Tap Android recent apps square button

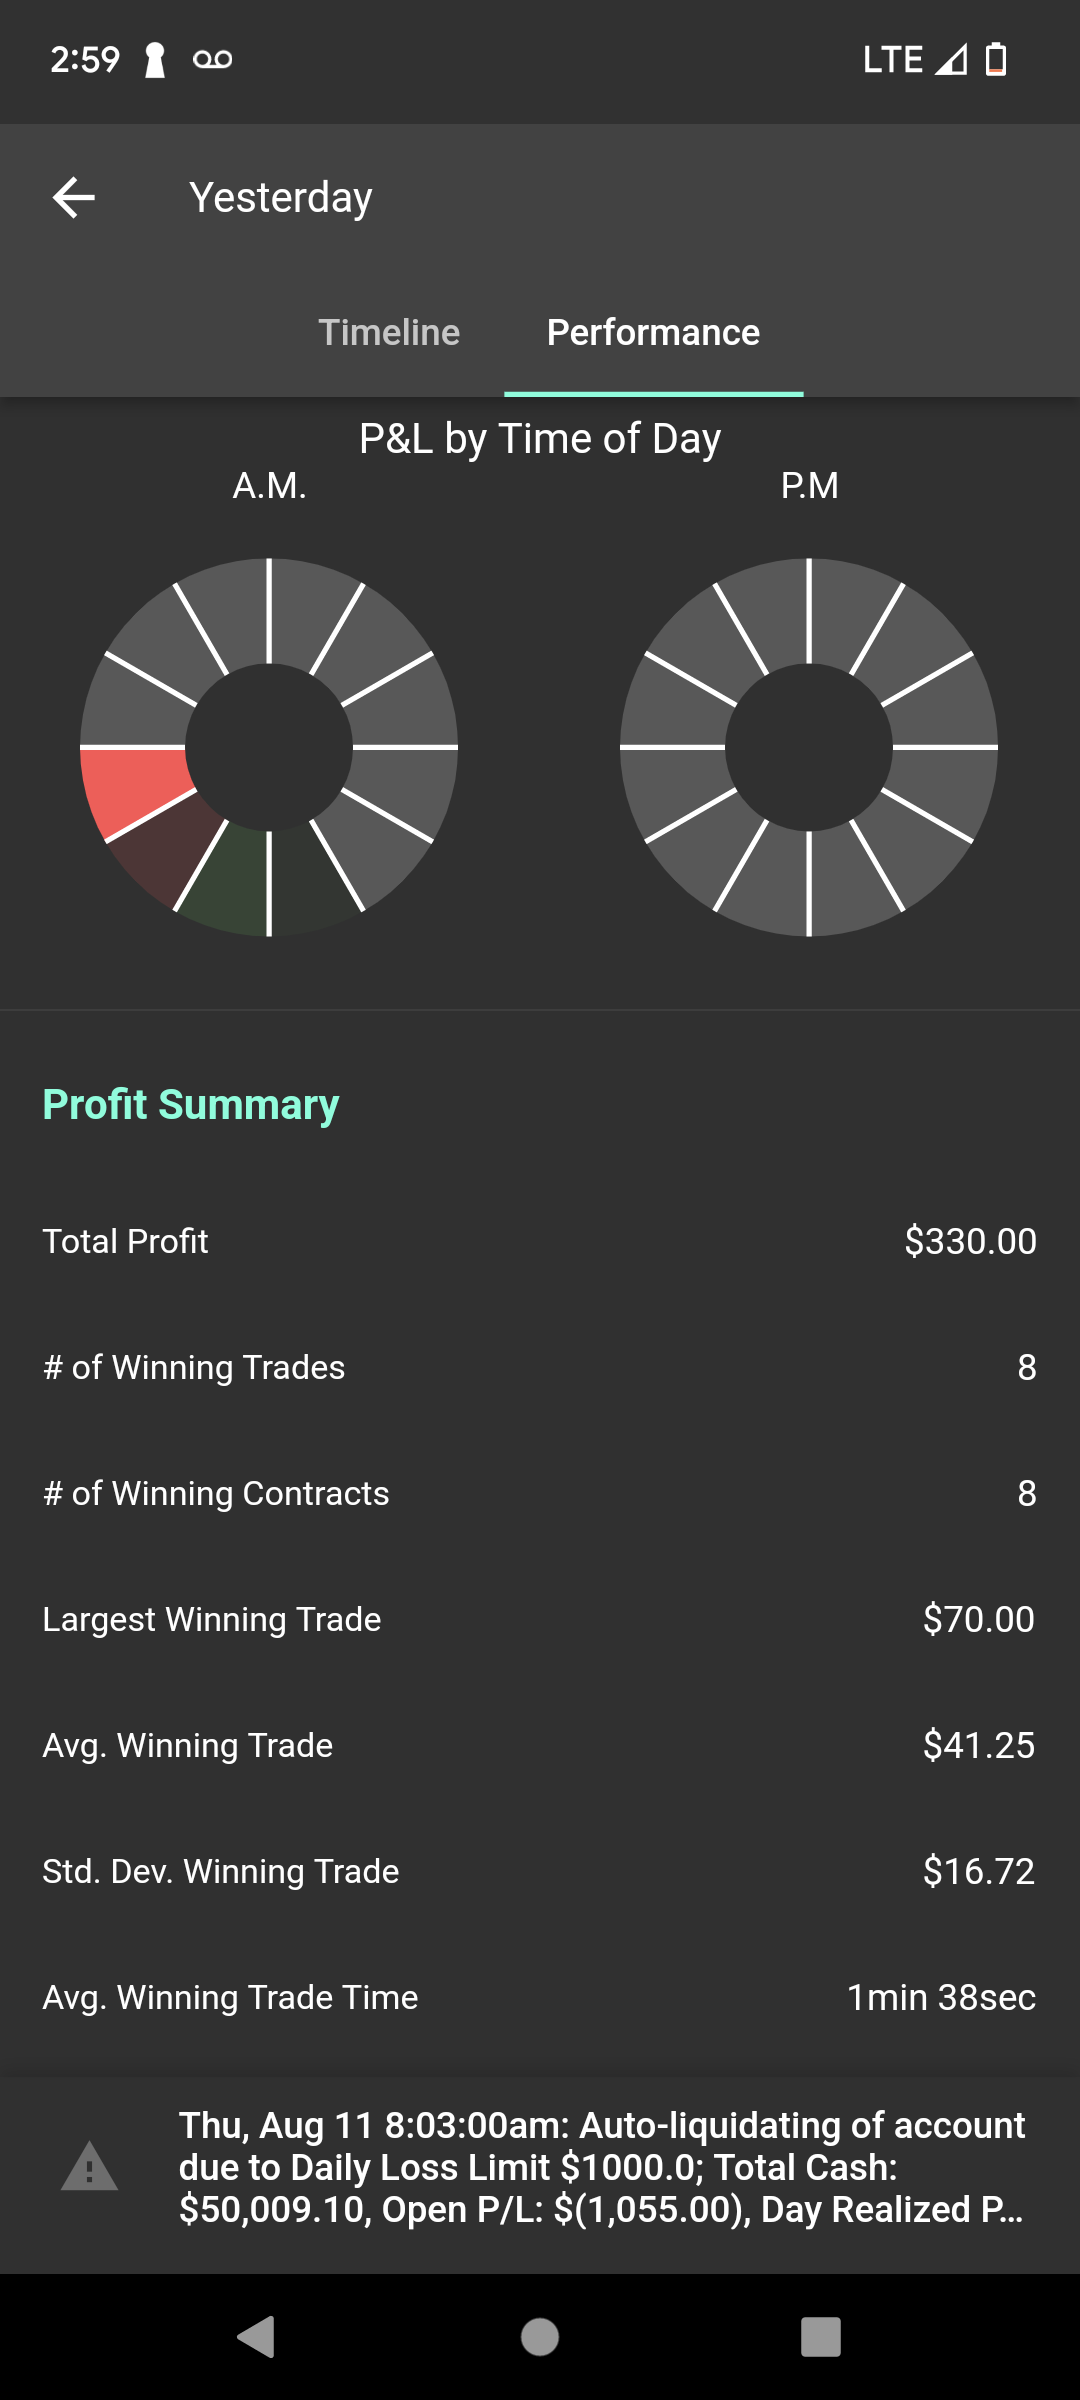821,2337
